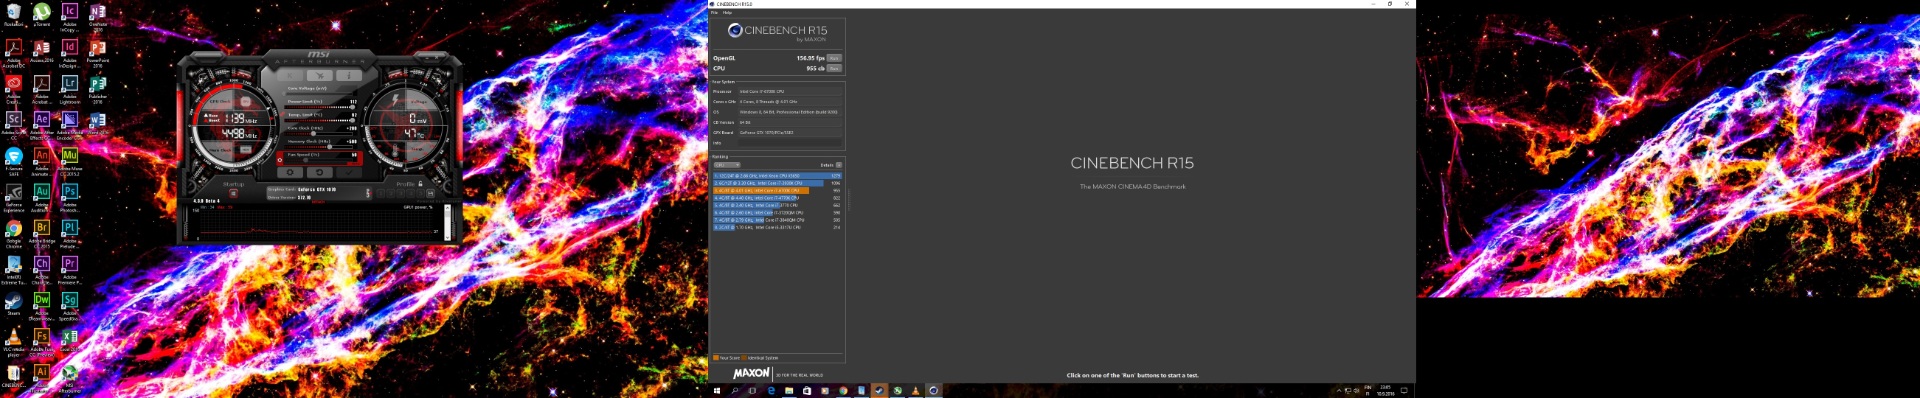
Task: Run the CPU benchmark test
Action: (x=834, y=68)
